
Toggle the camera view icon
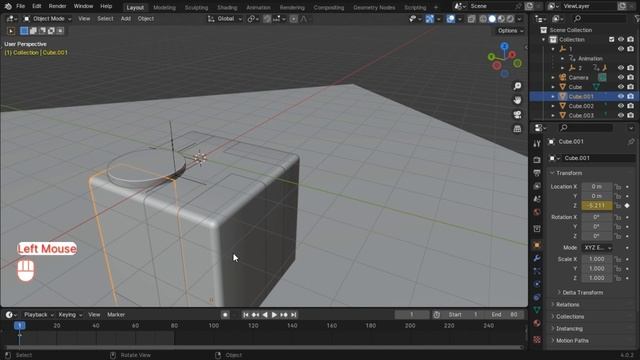[x=518, y=114]
